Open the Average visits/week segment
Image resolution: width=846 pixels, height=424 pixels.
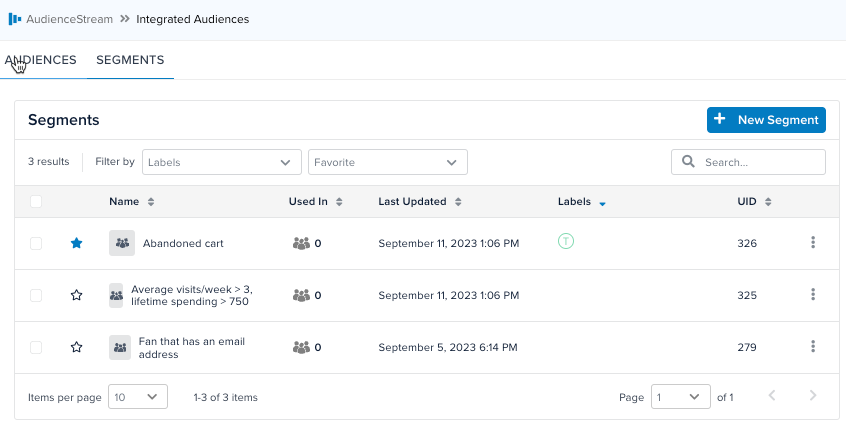(x=191, y=295)
